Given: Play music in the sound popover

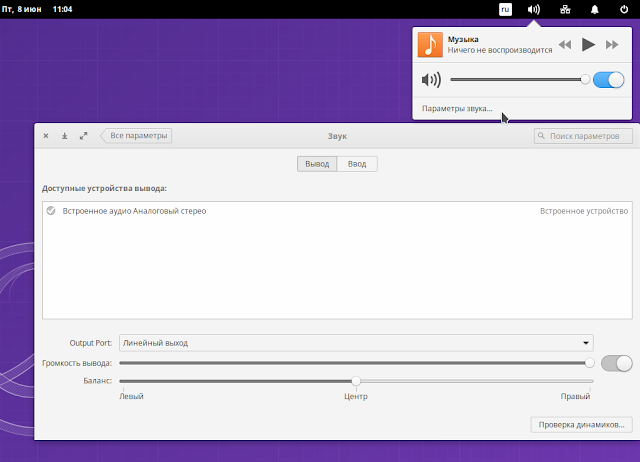Looking at the screenshot, I should tap(588, 44).
